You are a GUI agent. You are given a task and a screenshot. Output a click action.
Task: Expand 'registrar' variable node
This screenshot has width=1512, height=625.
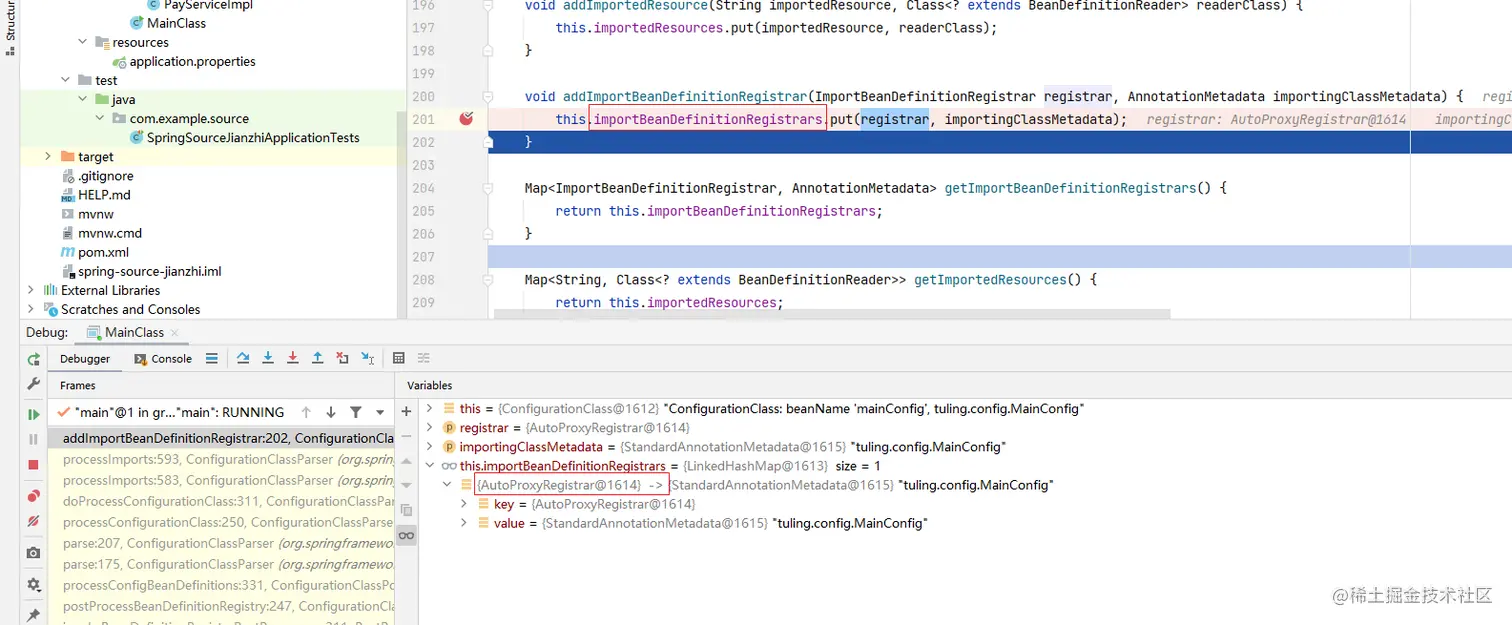[430, 428]
